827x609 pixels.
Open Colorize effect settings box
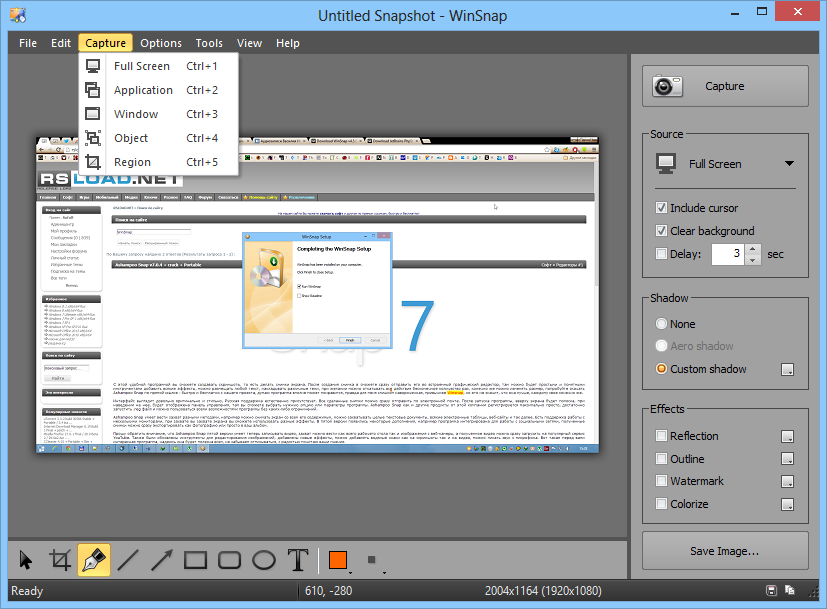point(787,505)
